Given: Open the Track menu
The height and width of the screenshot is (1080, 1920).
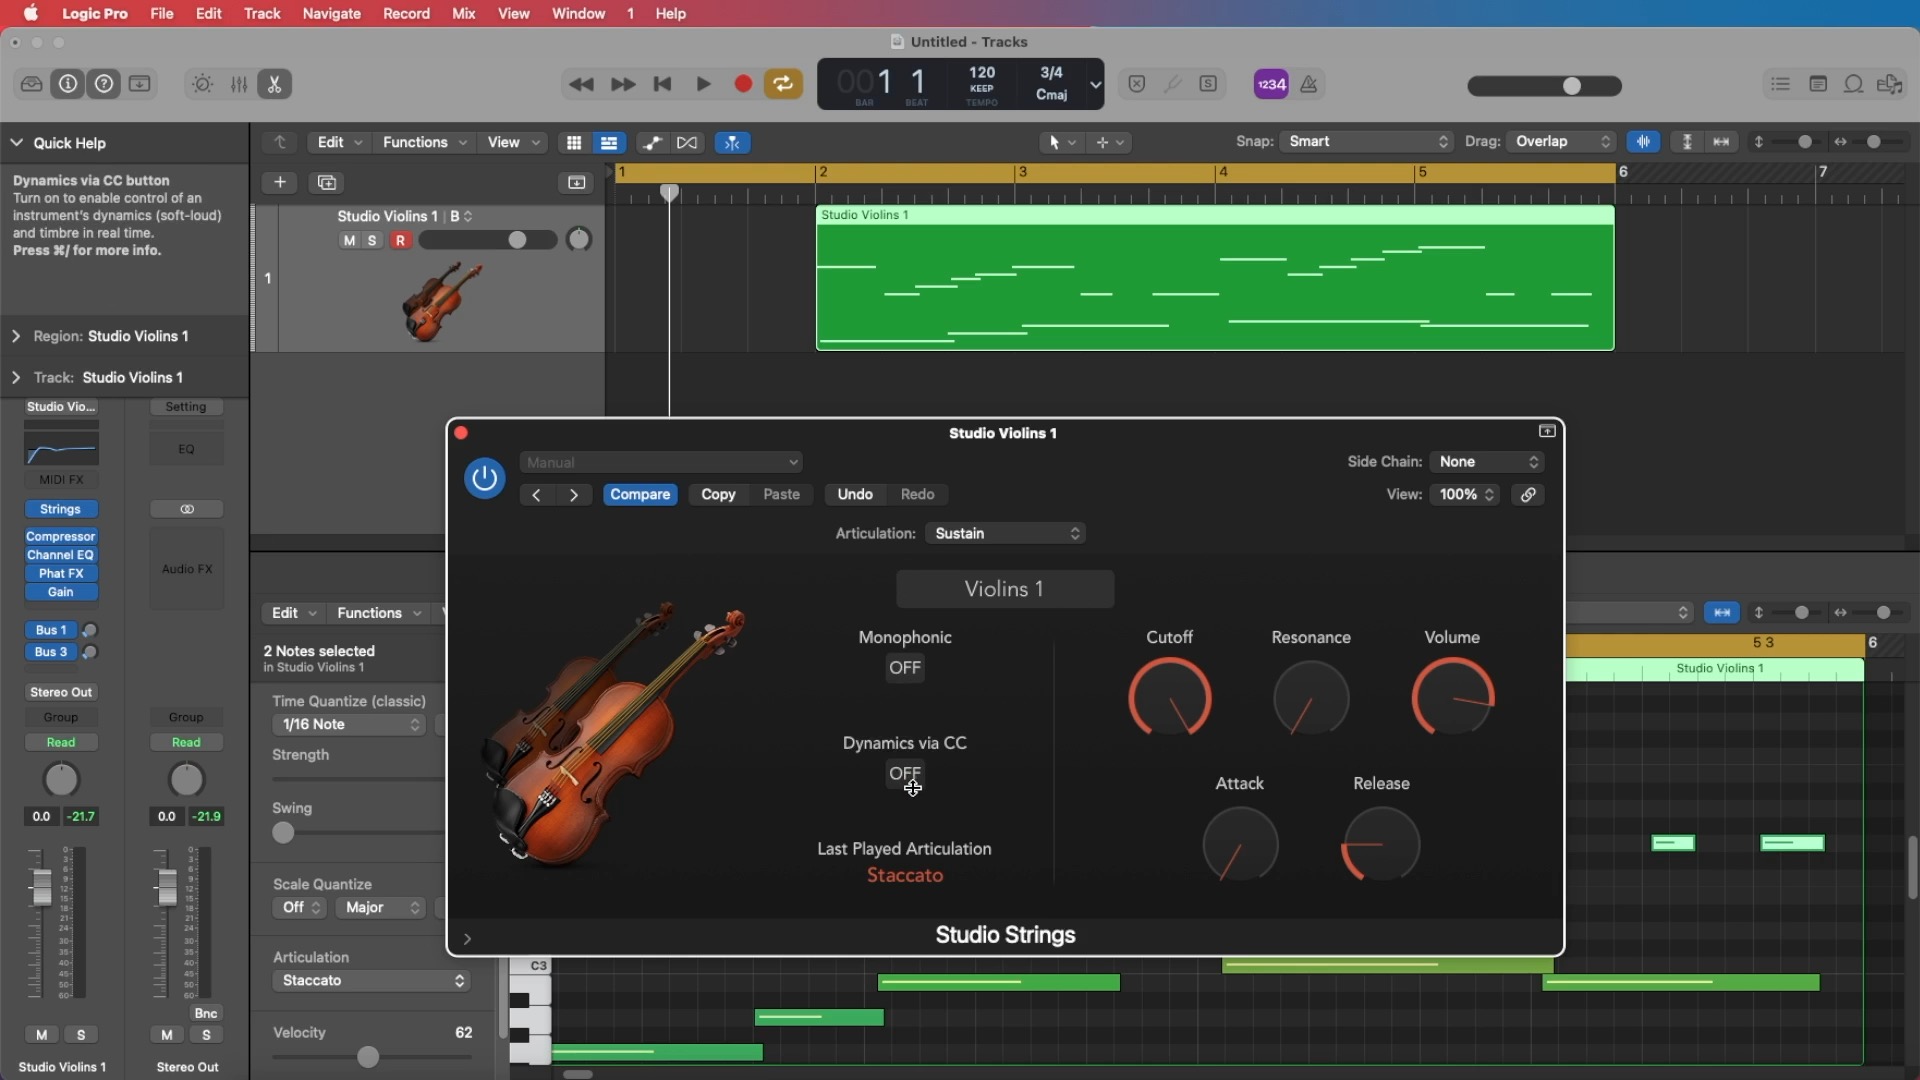Looking at the screenshot, I should tap(262, 13).
